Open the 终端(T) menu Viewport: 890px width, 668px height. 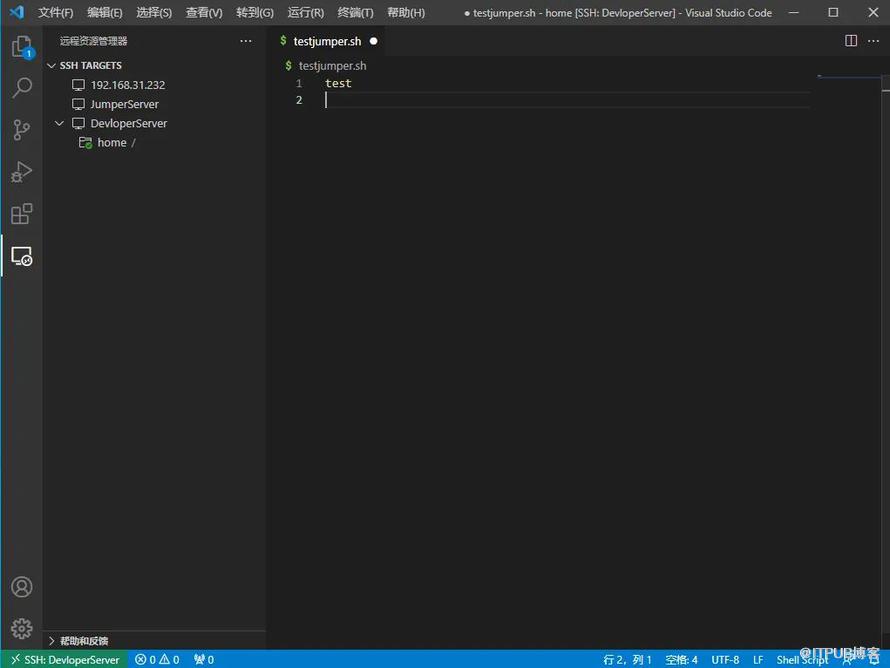tap(355, 13)
